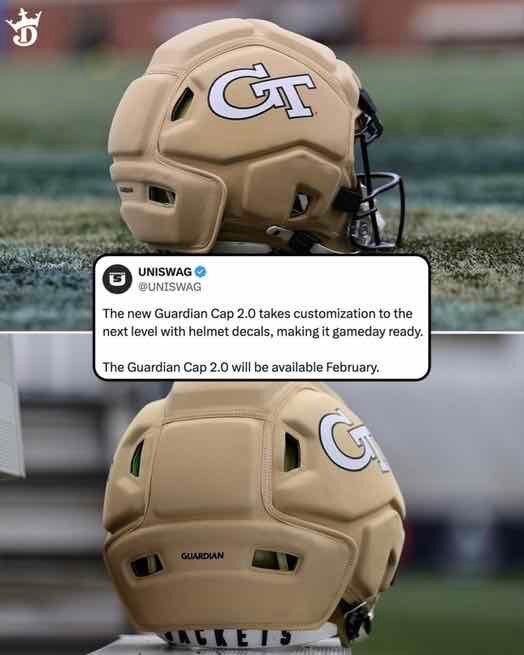This screenshot has width=524, height=655.
Task: Click the DraftKings crown logo
Action: pyautogui.click(x=24, y=28)
